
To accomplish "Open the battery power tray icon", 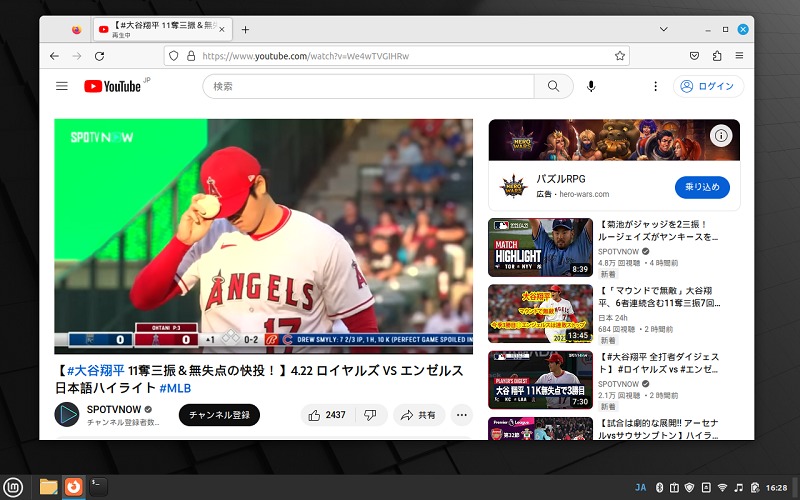I will [756, 488].
